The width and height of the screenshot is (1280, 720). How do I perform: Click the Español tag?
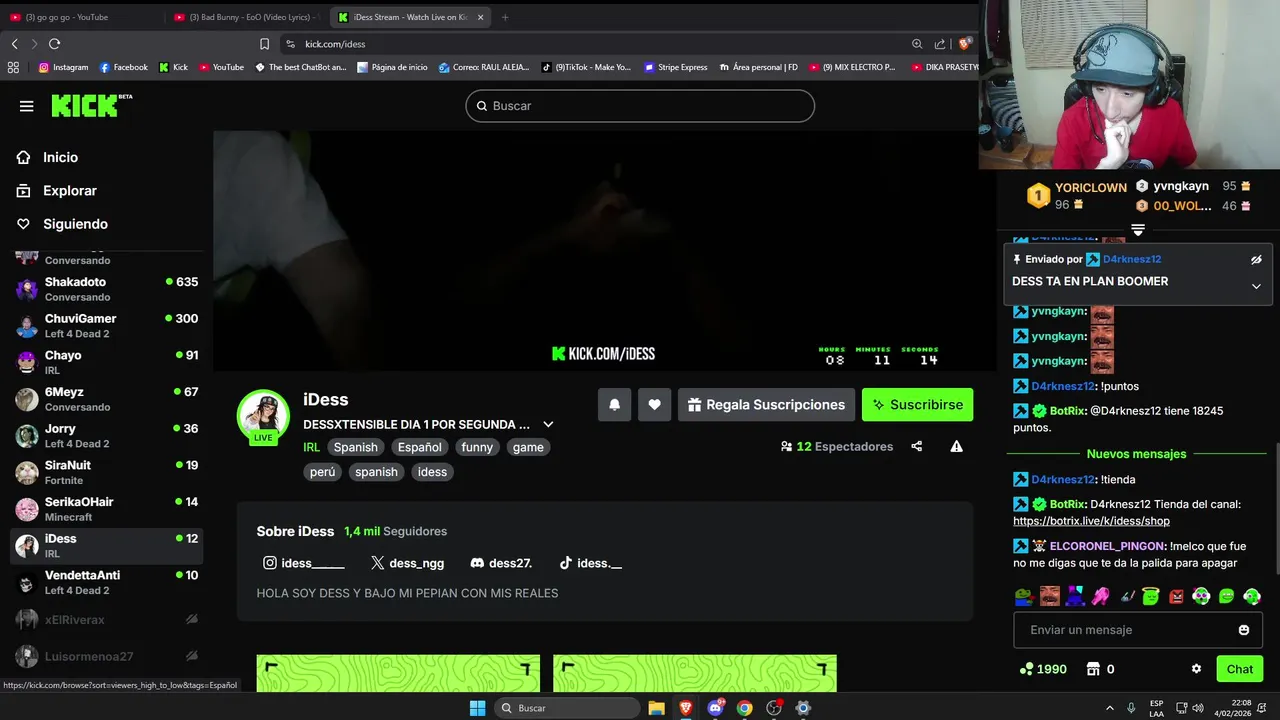click(419, 447)
